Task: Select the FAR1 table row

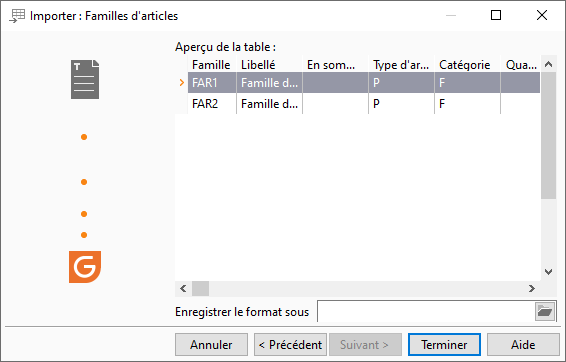Action: [x=364, y=83]
